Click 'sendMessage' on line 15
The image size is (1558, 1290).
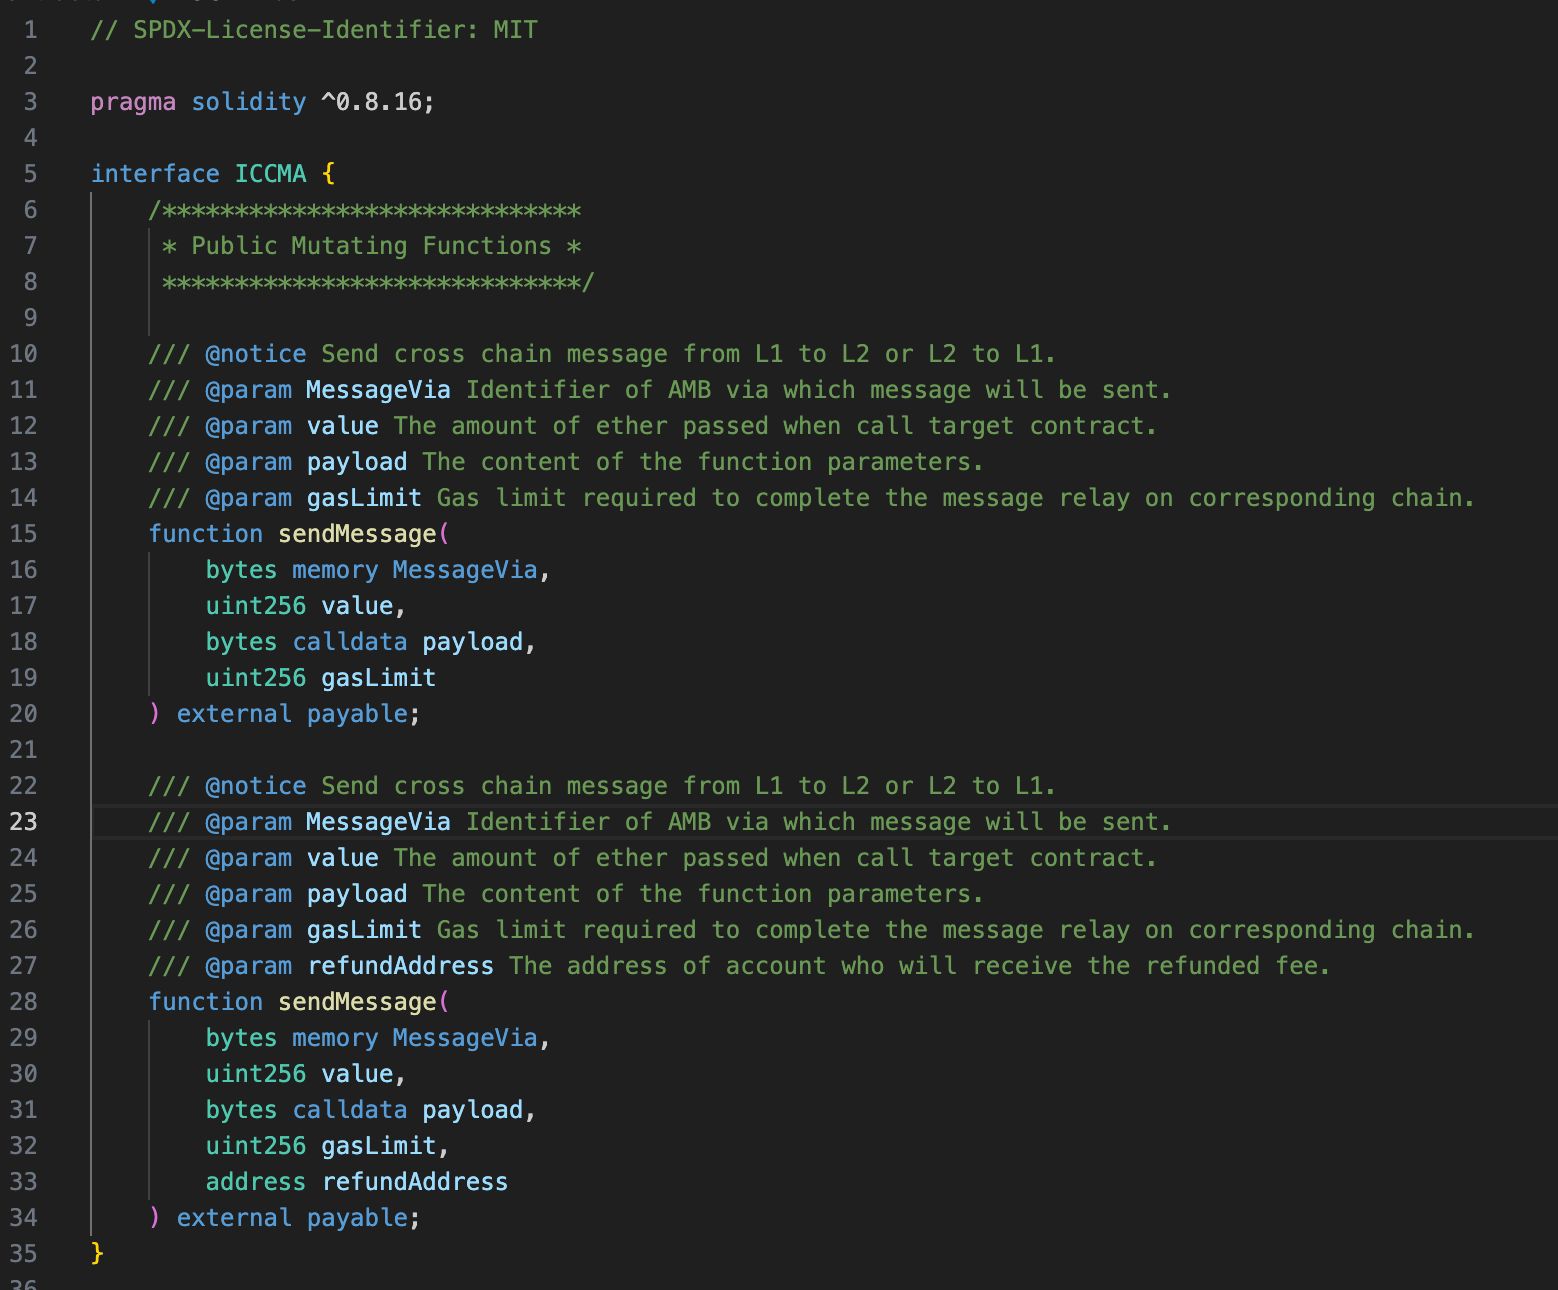click(357, 534)
